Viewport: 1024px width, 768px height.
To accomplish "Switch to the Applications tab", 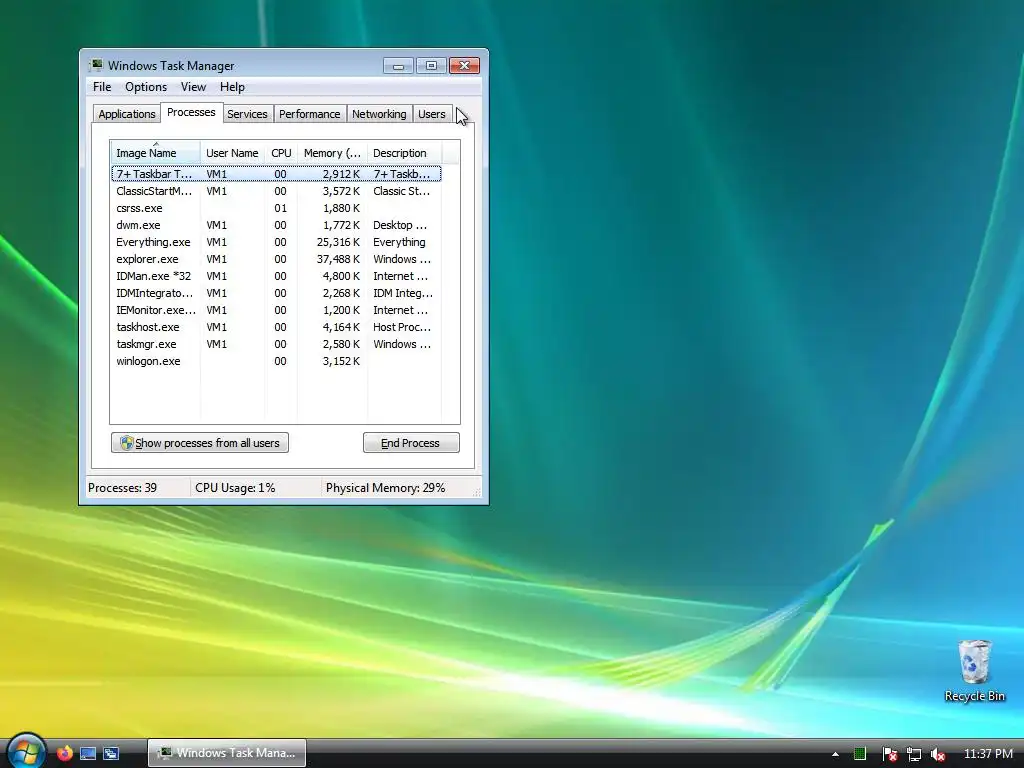I will tap(127, 114).
